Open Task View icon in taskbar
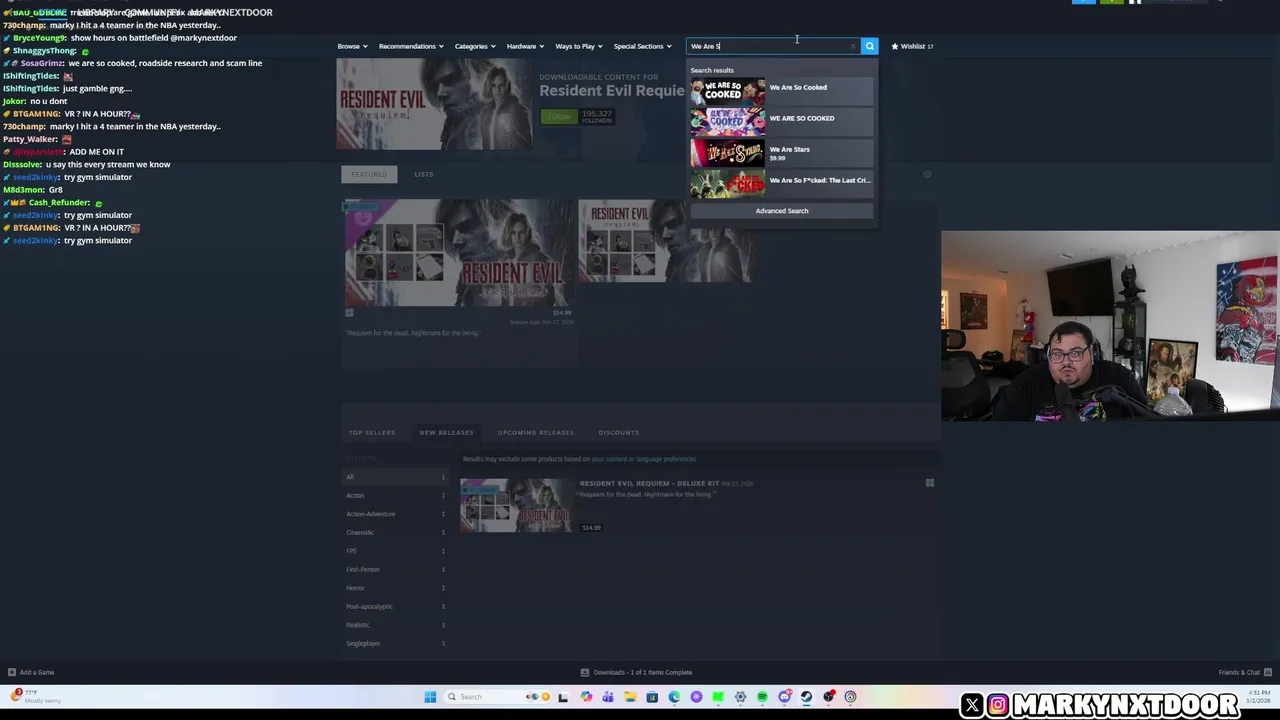This screenshot has width=1280, height=720. [x=563, y=697]
